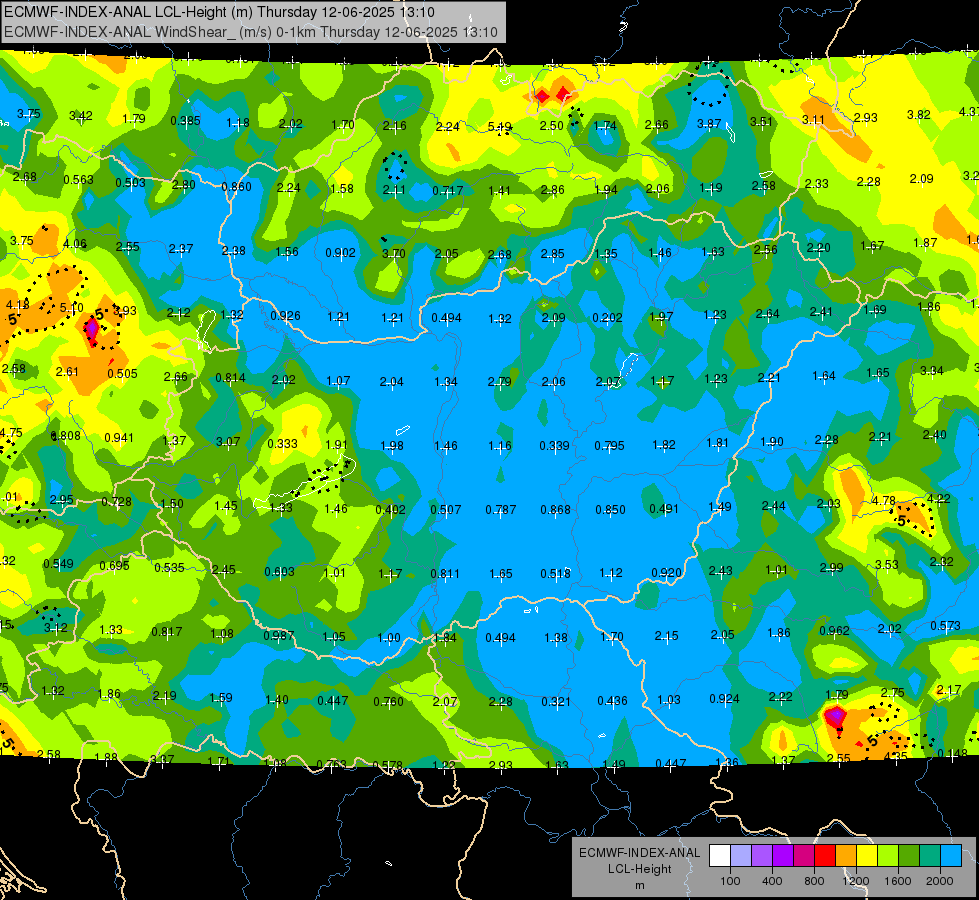Click the wind shear value 4.78
The image size is (979, 900).
point(883,500)
